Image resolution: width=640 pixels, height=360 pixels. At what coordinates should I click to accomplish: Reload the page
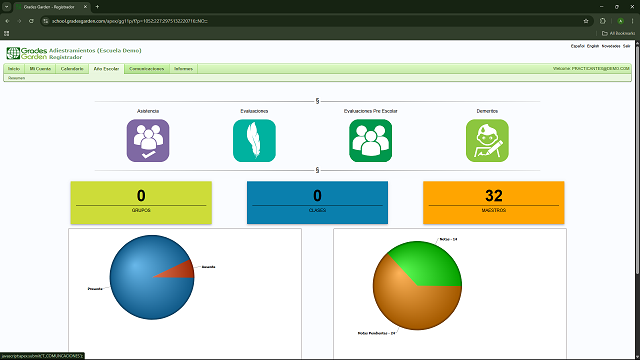(31, 21)
